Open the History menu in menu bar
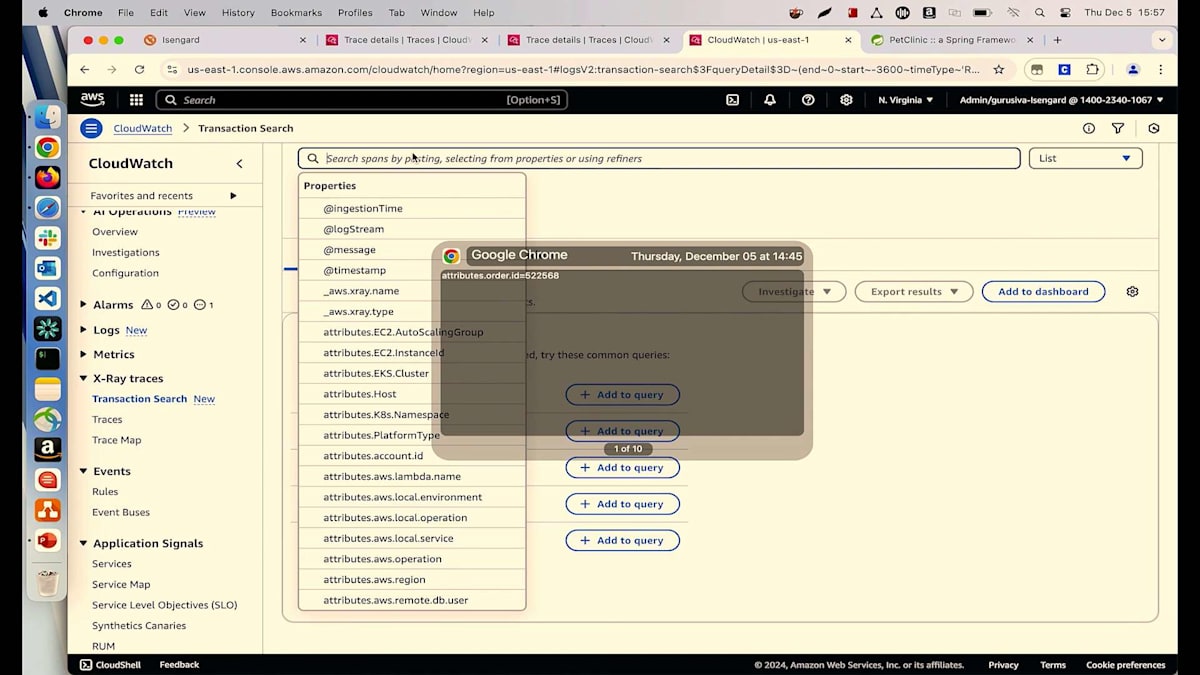Screen dimensions: 1200x675 click(x=238, y=13)
